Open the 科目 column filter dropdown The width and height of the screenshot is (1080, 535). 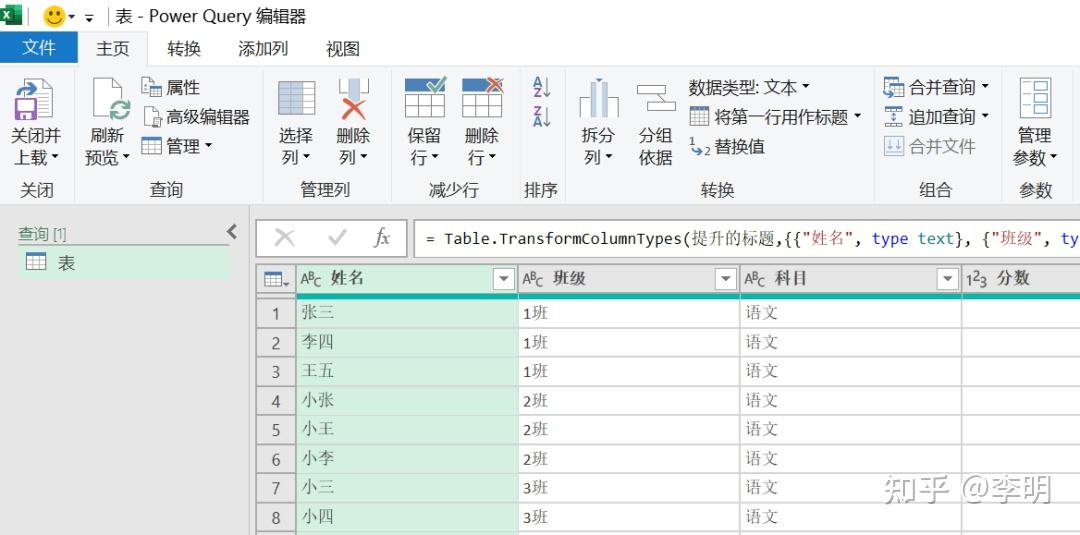coord(948,279)
